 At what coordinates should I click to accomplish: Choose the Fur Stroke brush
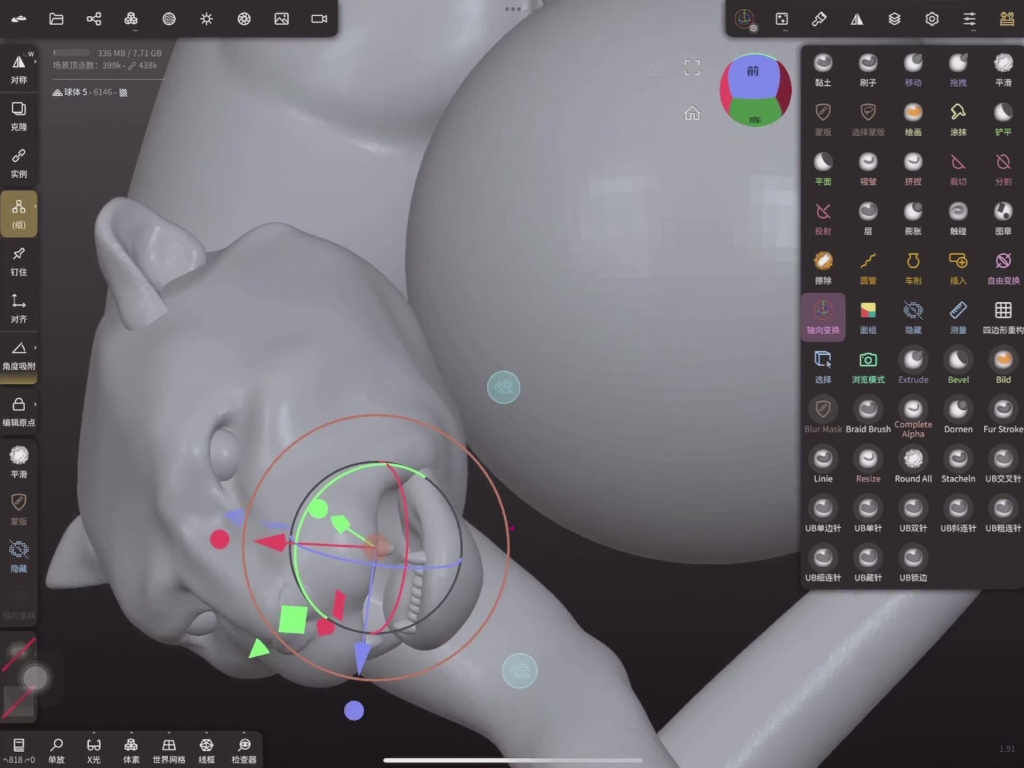pyautogui.click(x=1003, y=417)
